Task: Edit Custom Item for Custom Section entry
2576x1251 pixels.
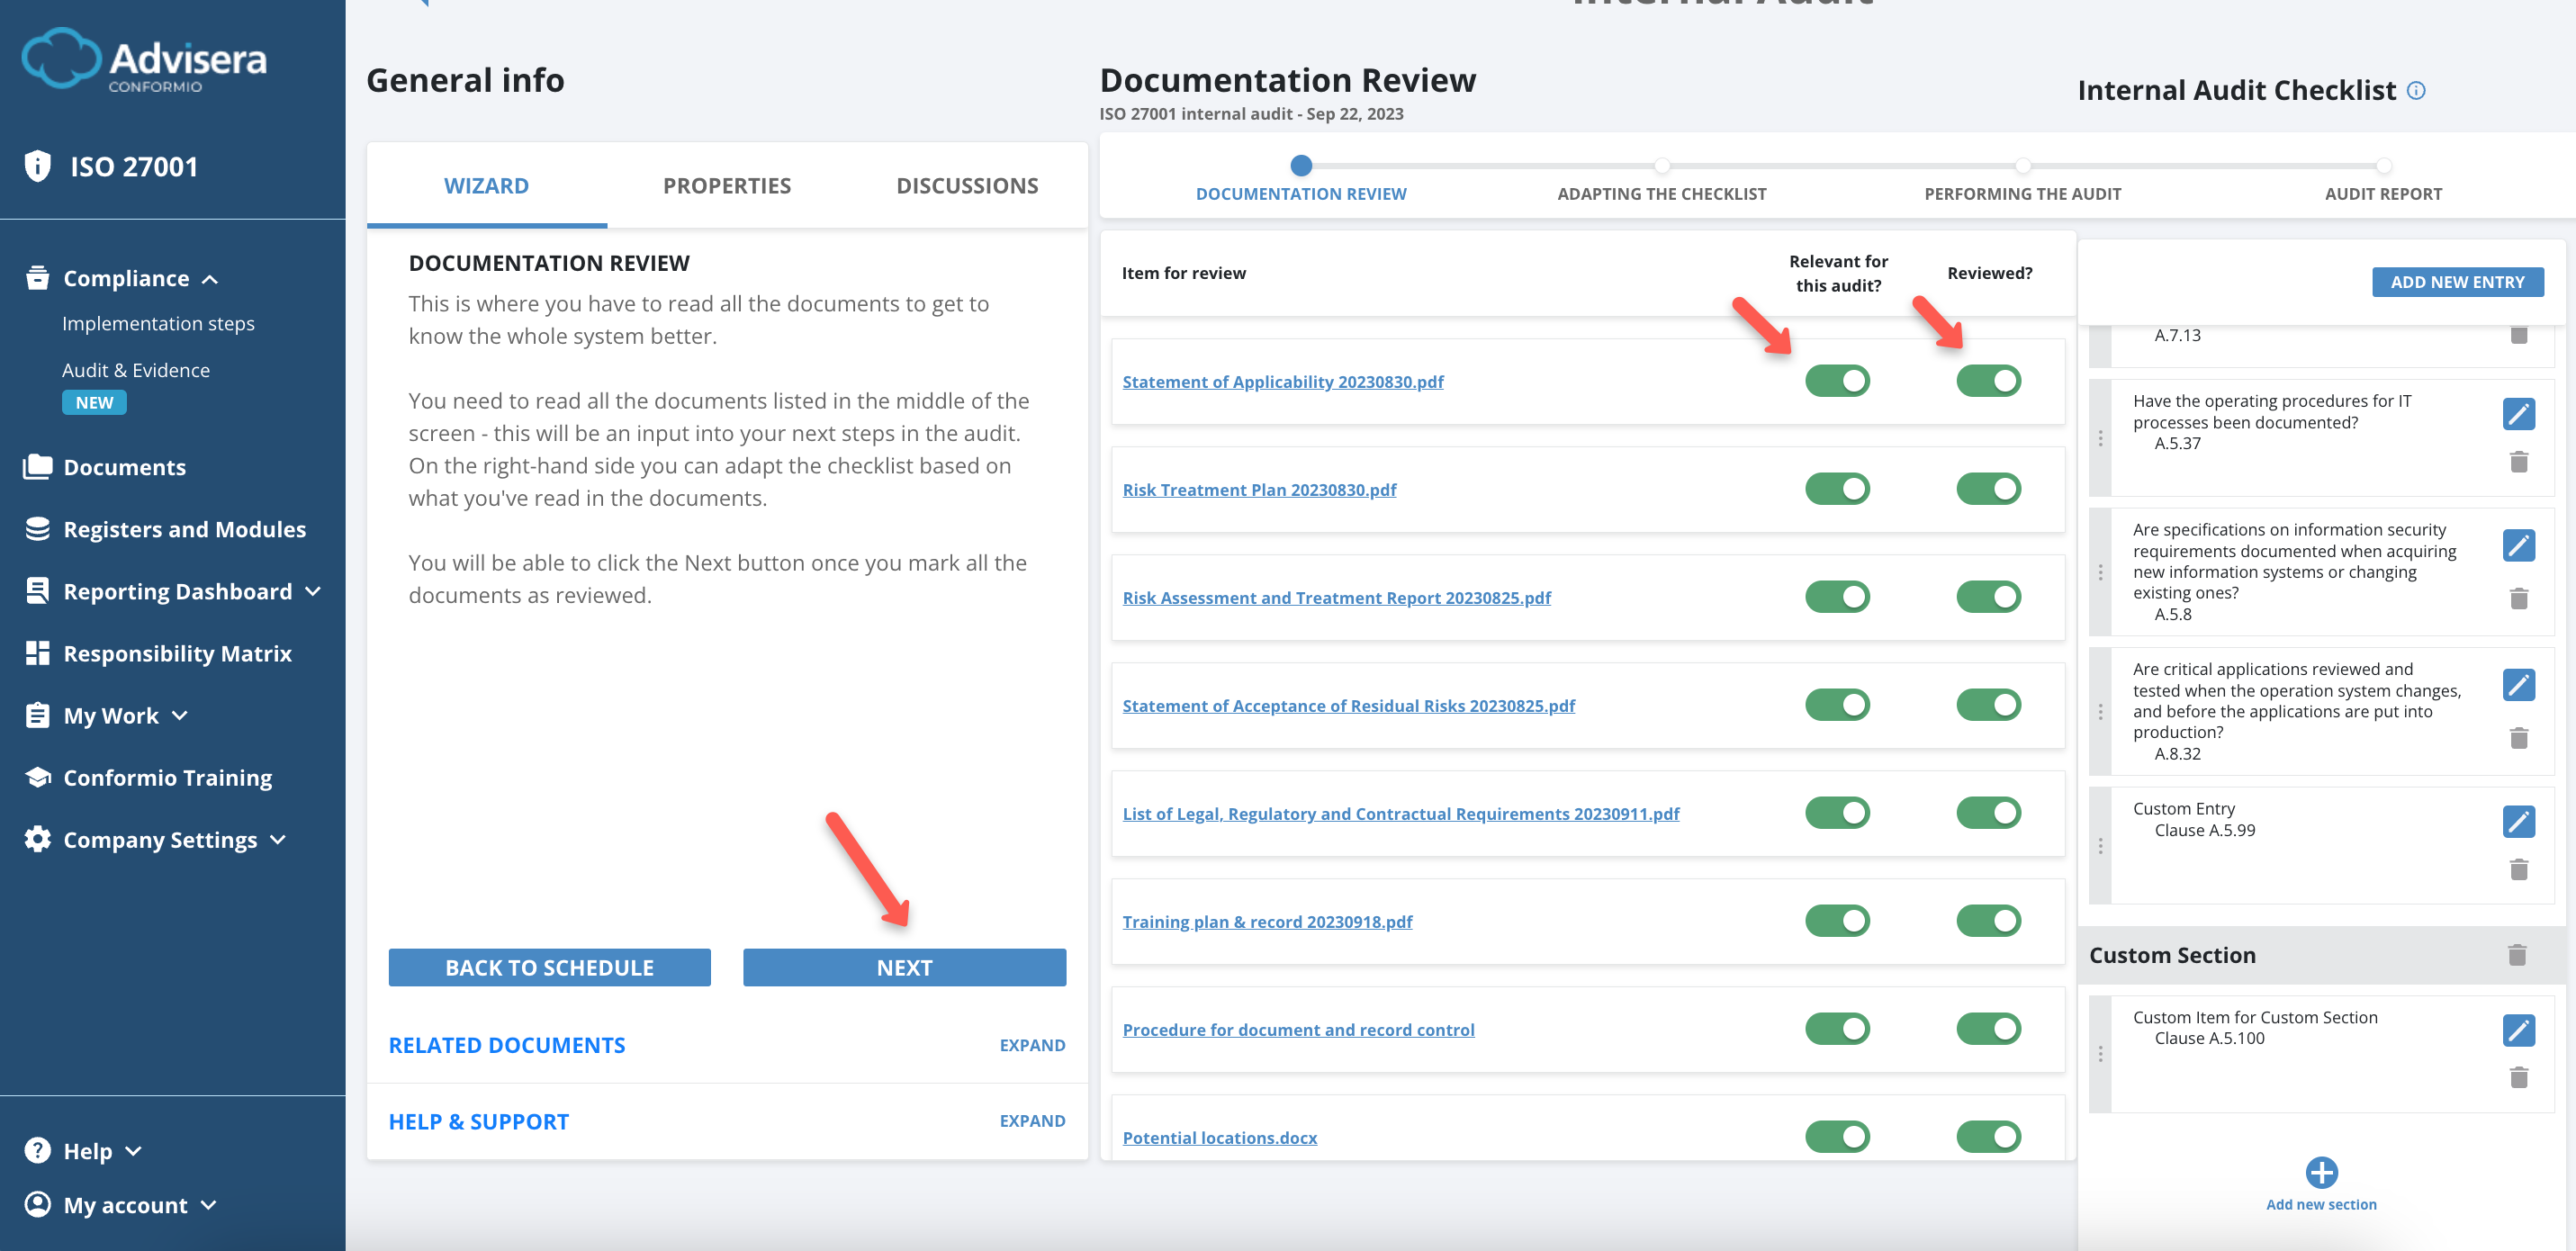Action: [2518, 1030]
